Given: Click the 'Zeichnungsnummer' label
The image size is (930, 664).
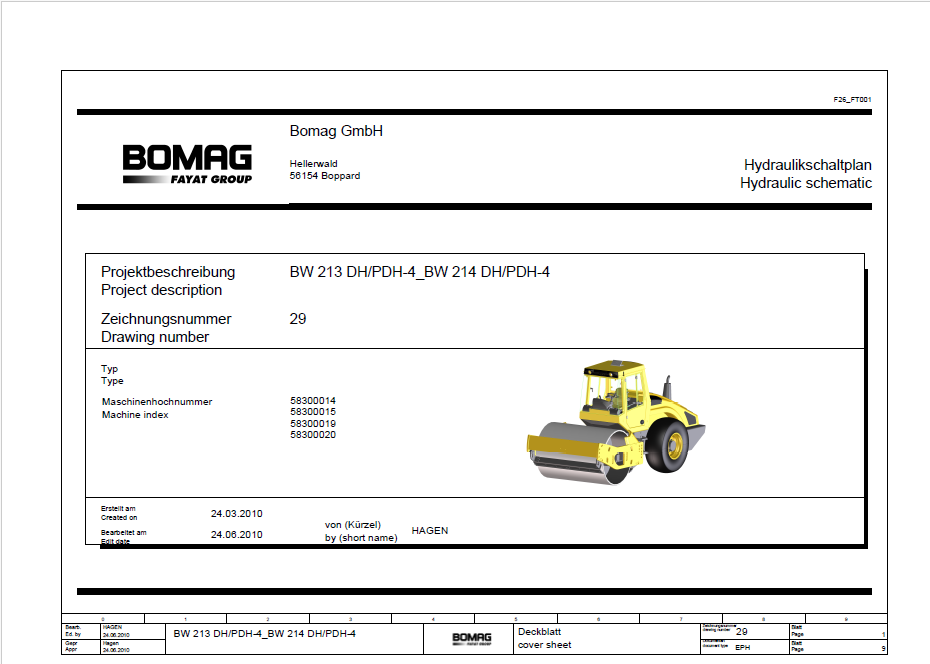Looking at the screenshot, I should [166, 319].
